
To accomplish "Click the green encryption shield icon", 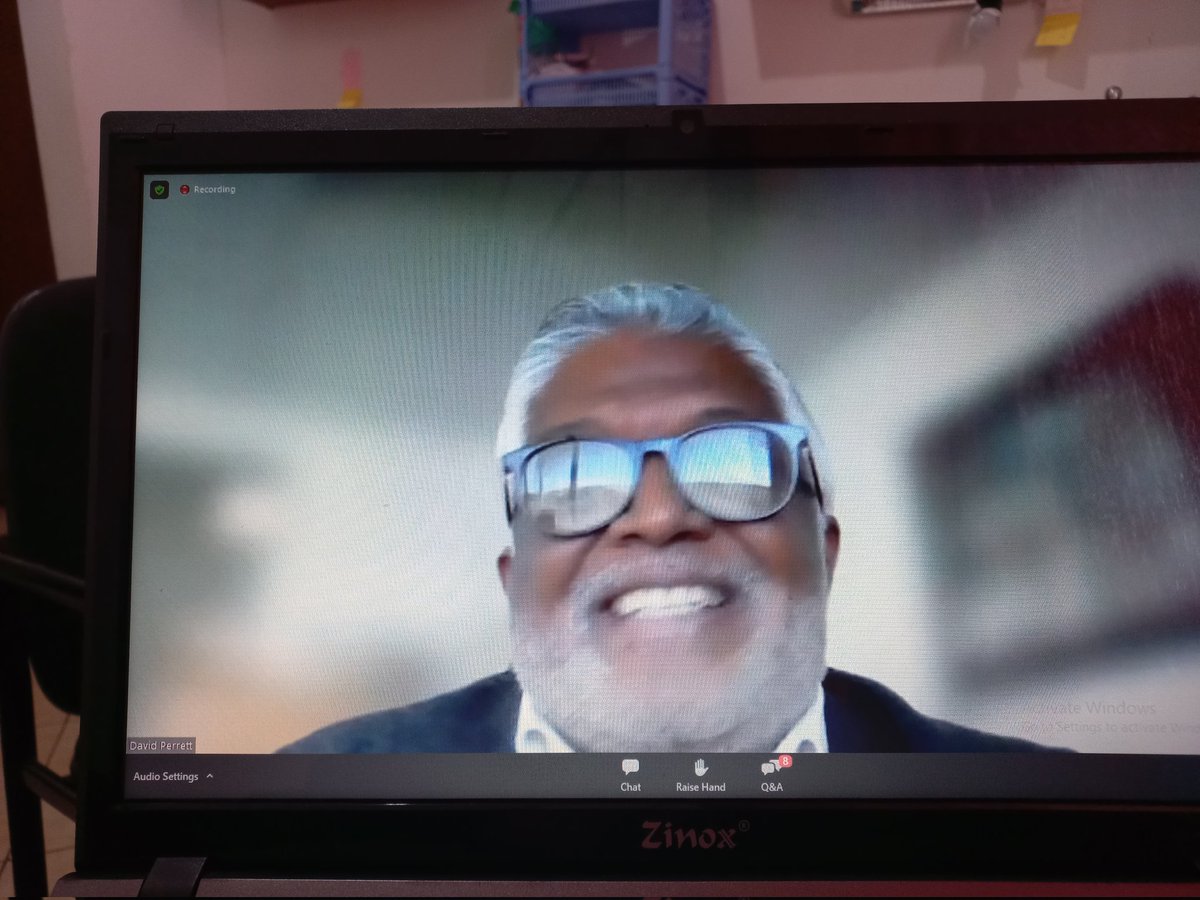I will click(159, 189).
